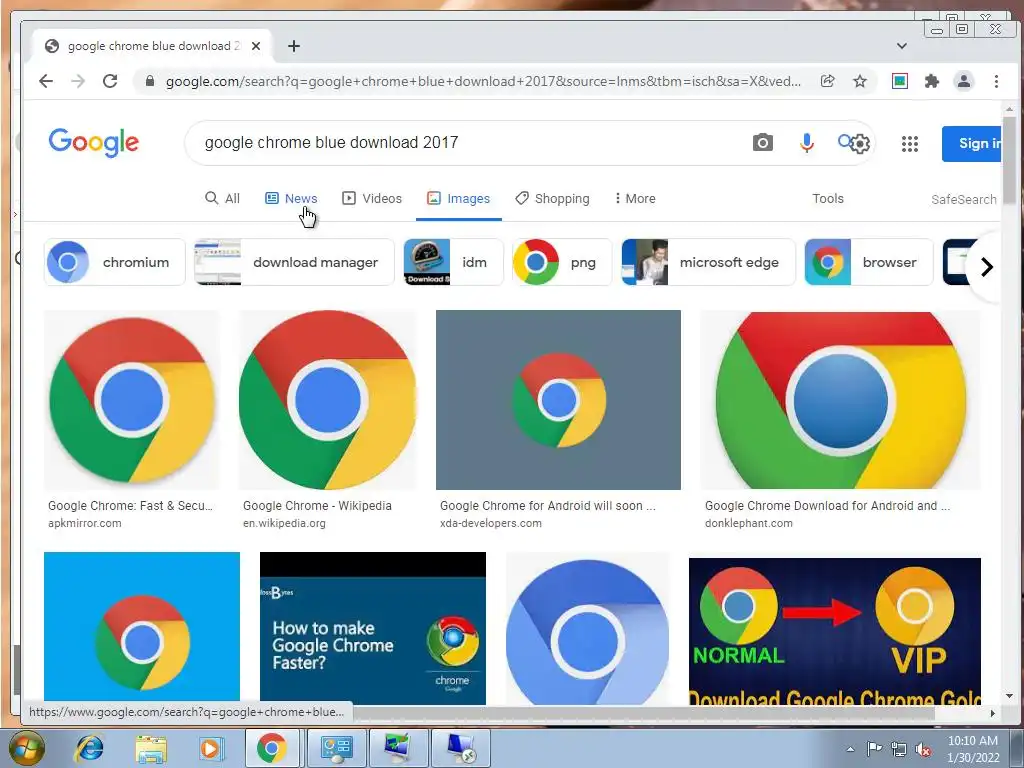Screen dimensions: 1024x768
Task: Open the Control Panel taskbar icon
Action: tap(336, 748)
